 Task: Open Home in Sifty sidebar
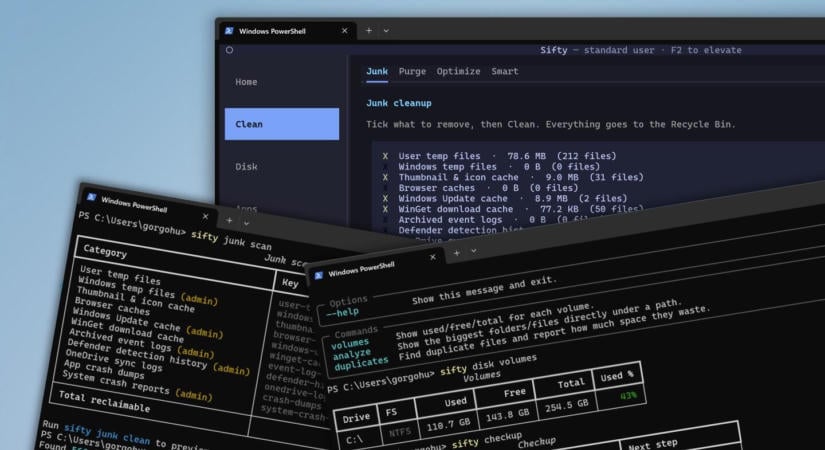pyautogui.click(x=246, y=82)
